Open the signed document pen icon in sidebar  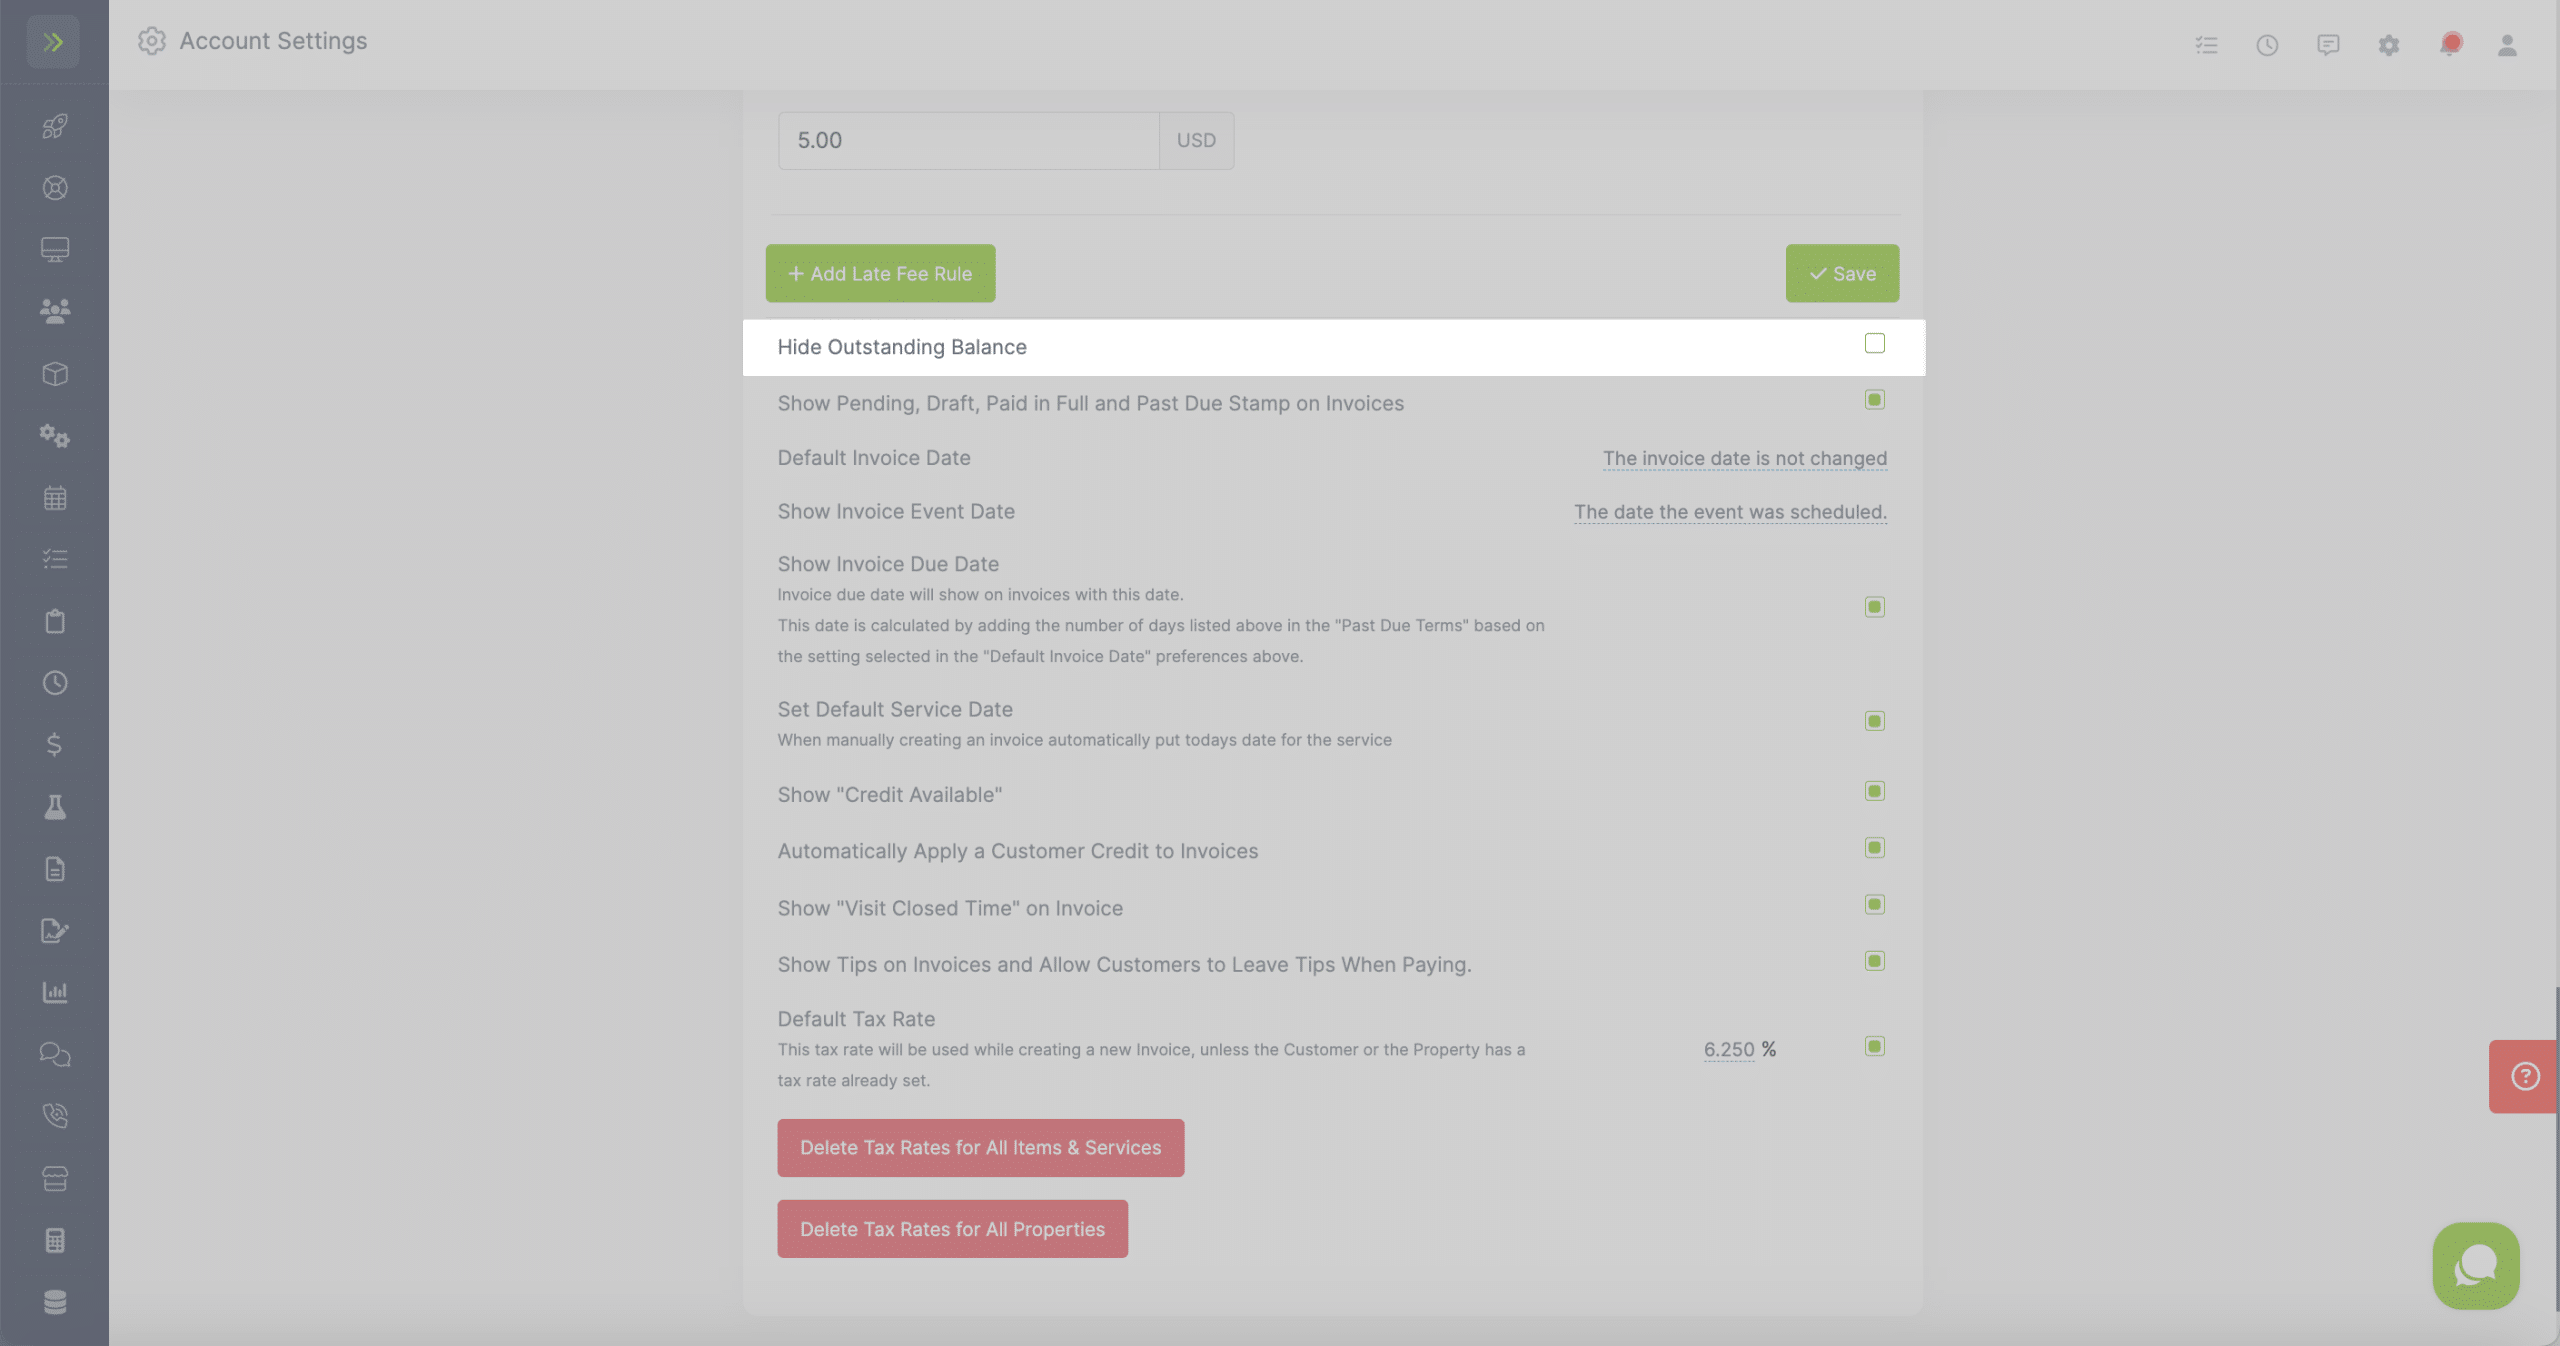tap(55, 931)
